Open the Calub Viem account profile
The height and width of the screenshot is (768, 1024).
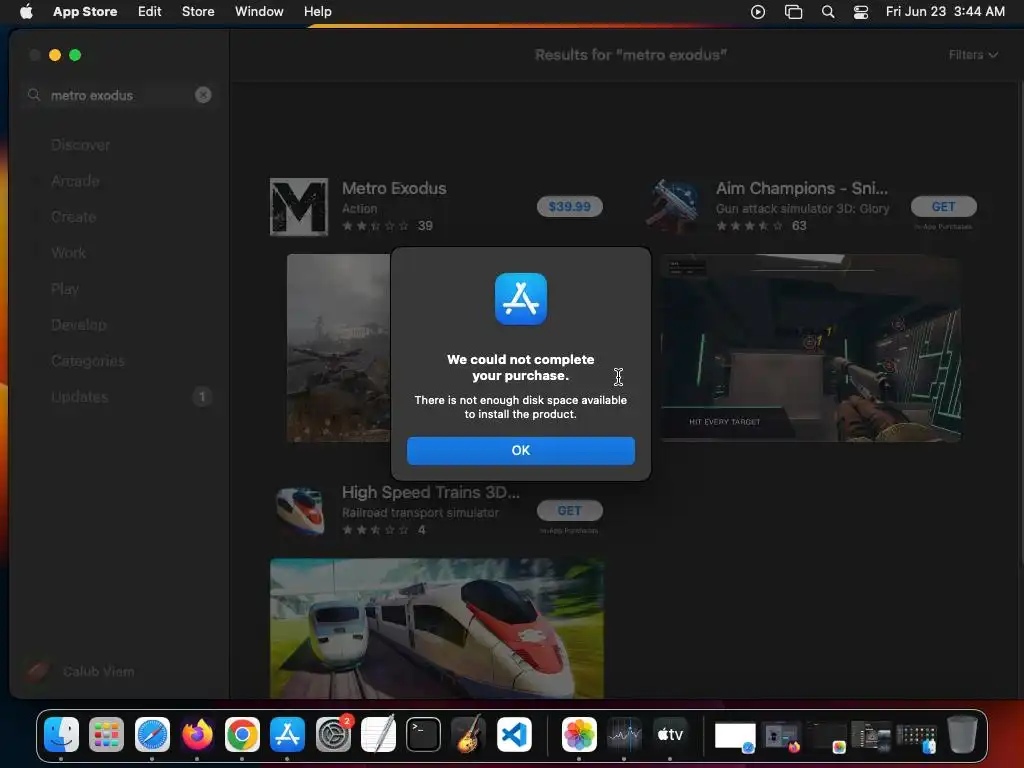point(80,671)
